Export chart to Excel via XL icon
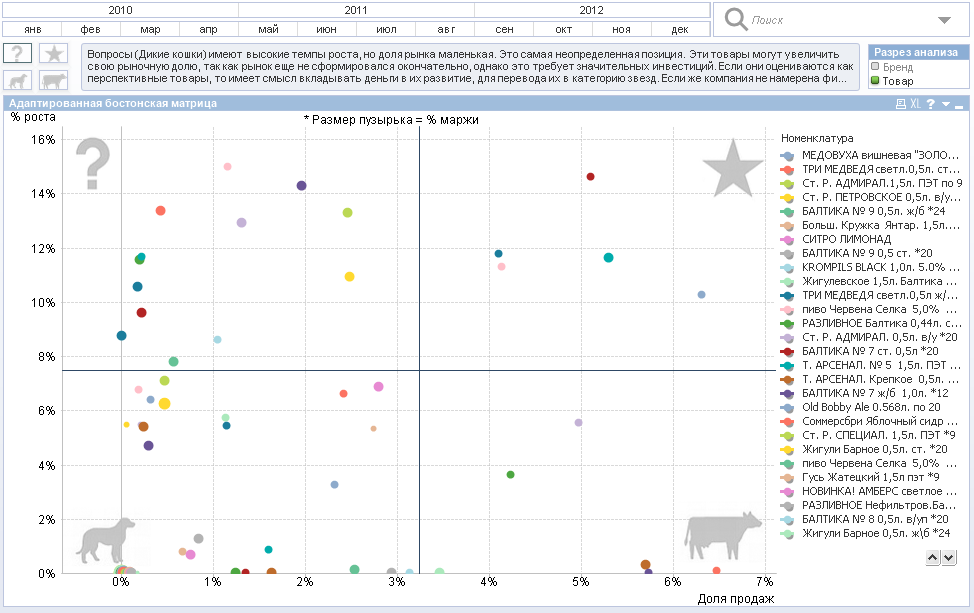Viewport: 974px width, 613px height. point(915,104)
